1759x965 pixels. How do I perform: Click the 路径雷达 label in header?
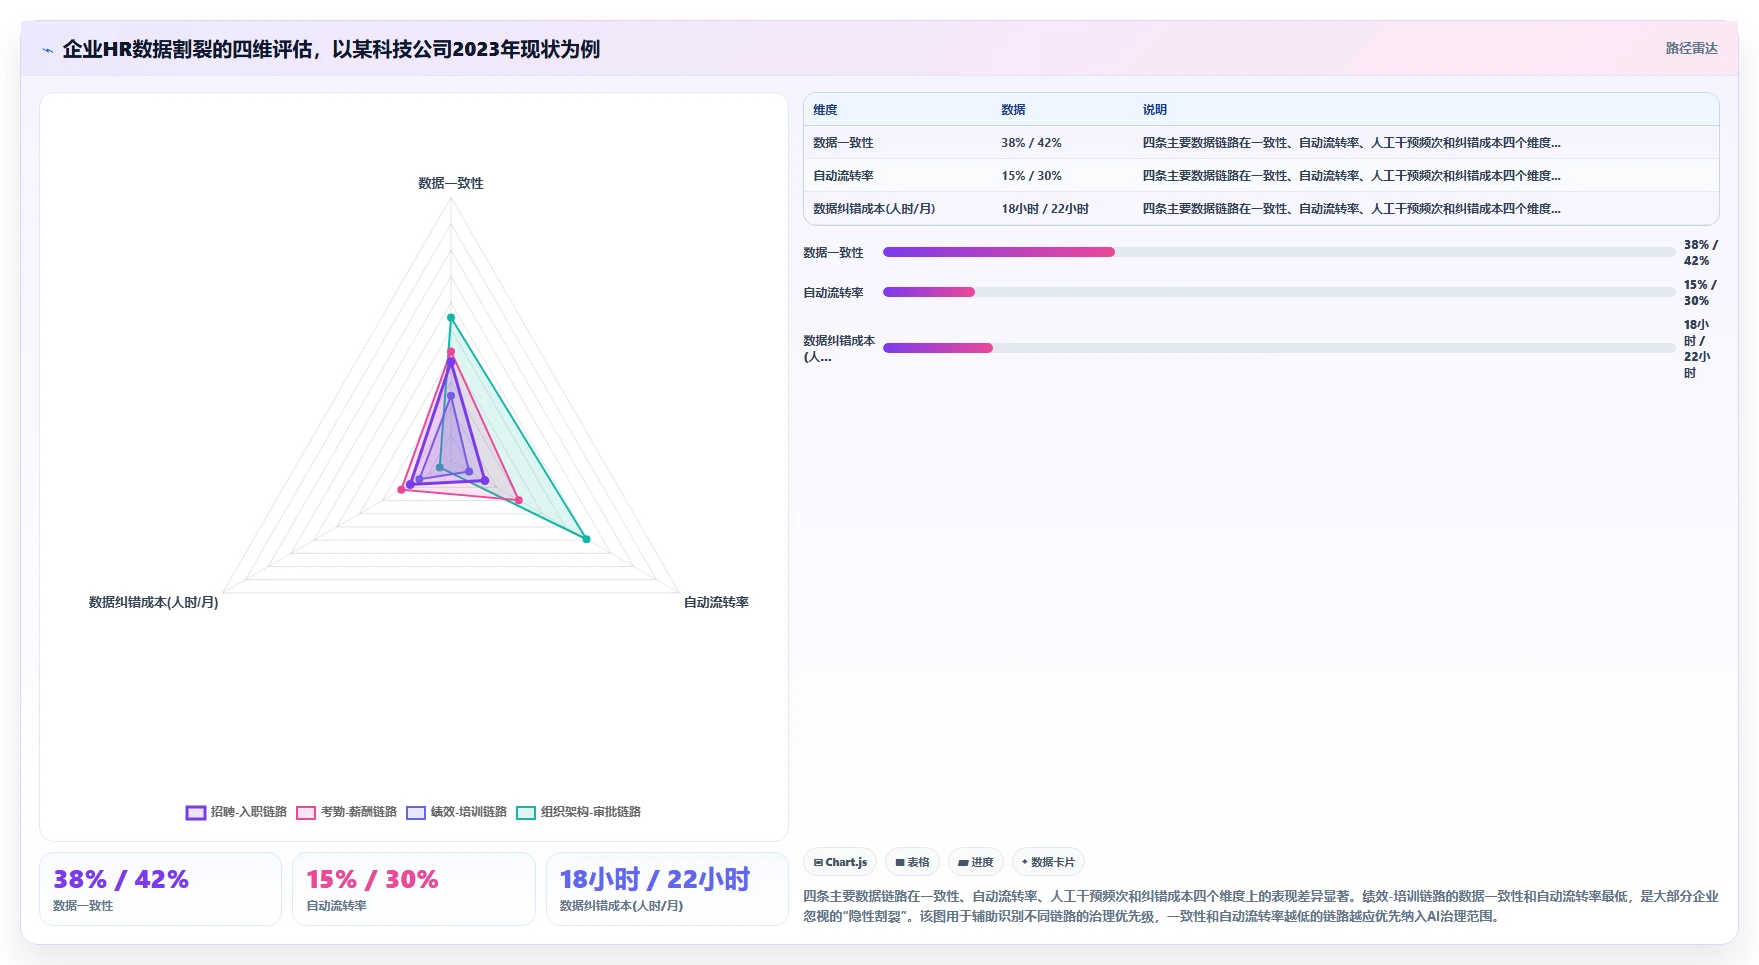click(x=1691, y=48)
